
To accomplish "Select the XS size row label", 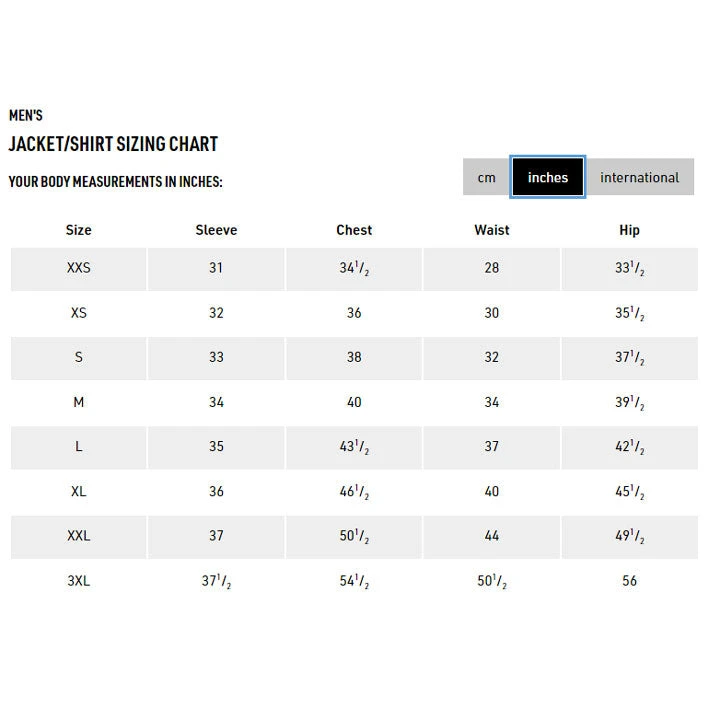I will (78, 313).
